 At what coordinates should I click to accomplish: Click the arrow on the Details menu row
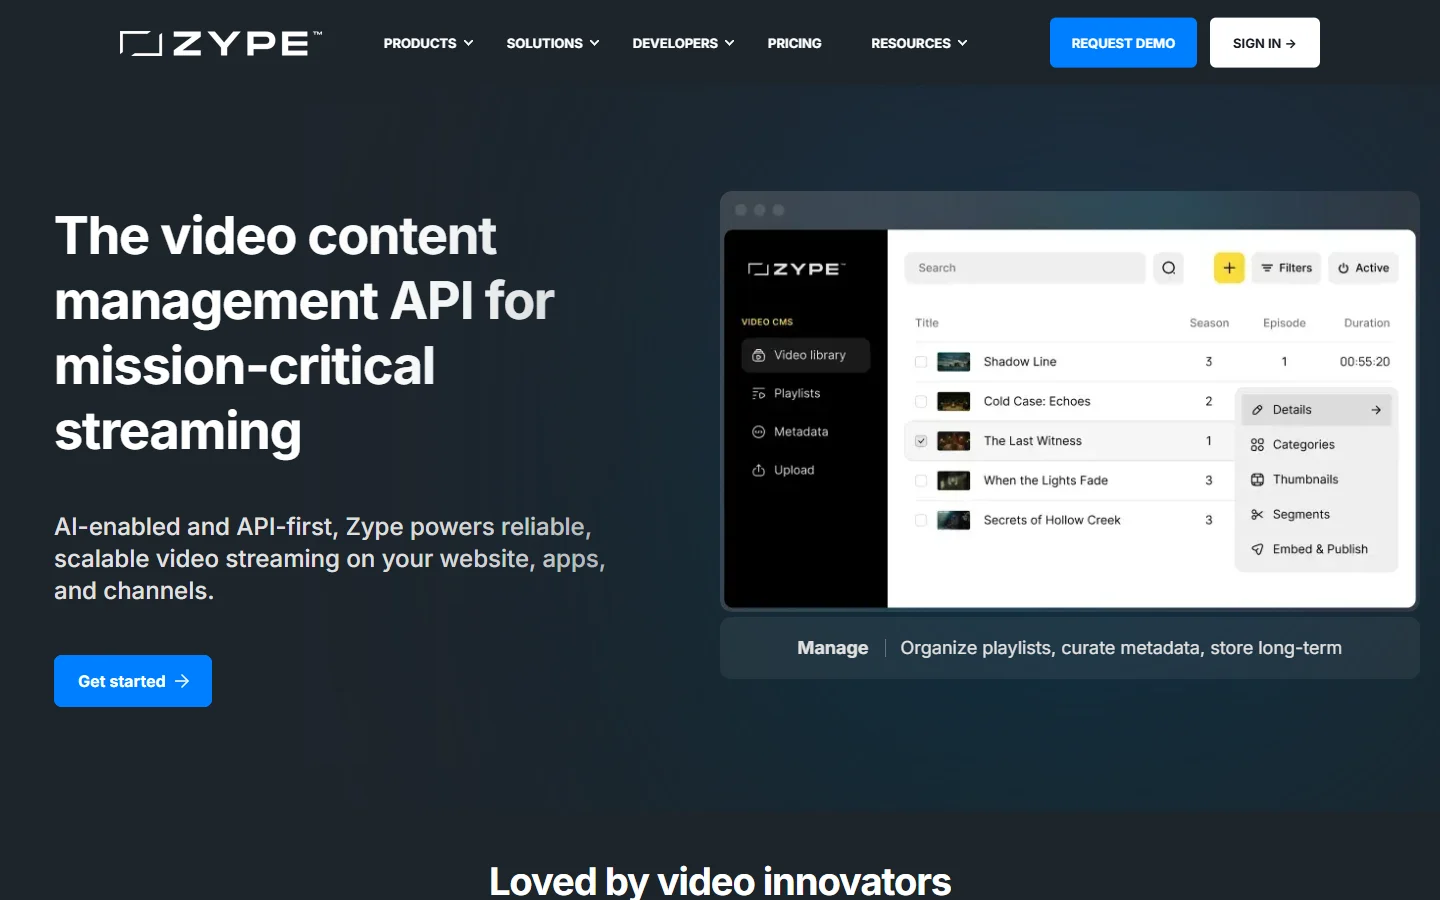1376,410
